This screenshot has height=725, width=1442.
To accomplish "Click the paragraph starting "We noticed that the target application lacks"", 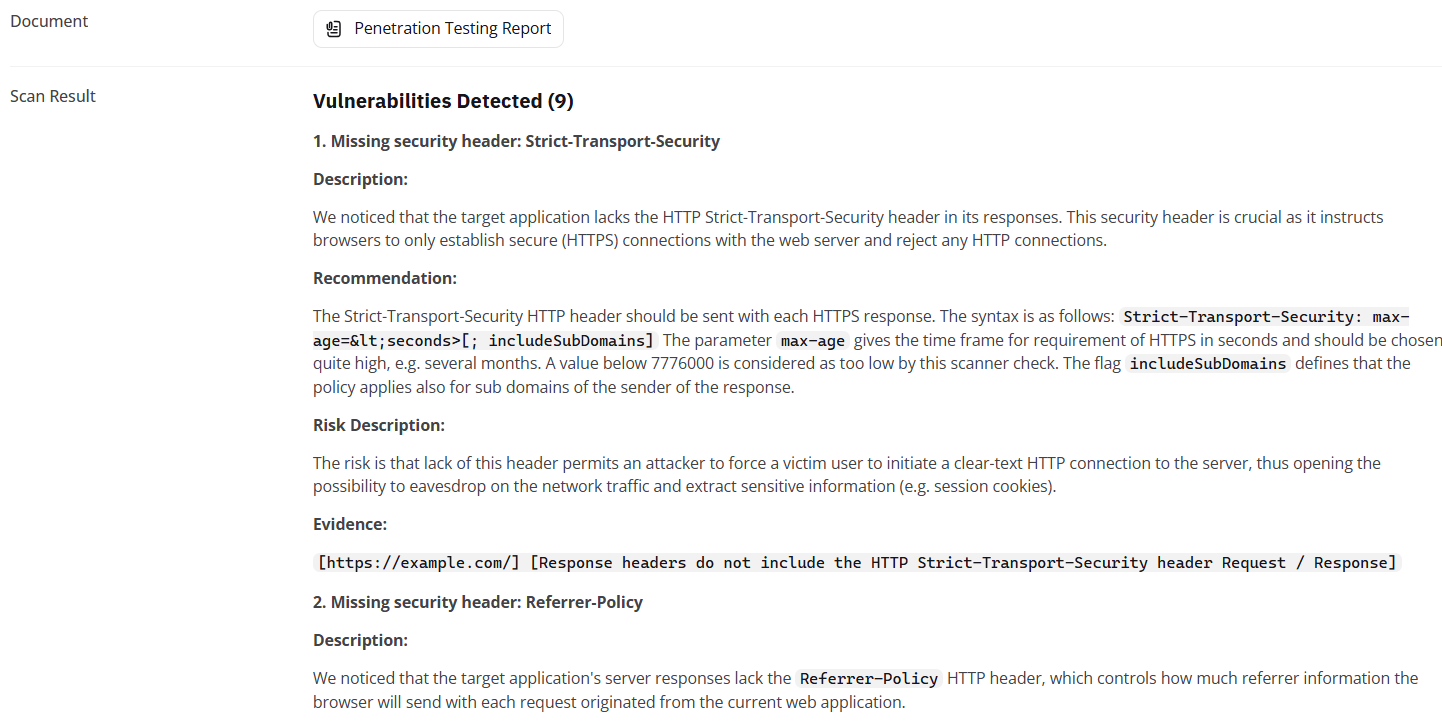I will [848, 229].
